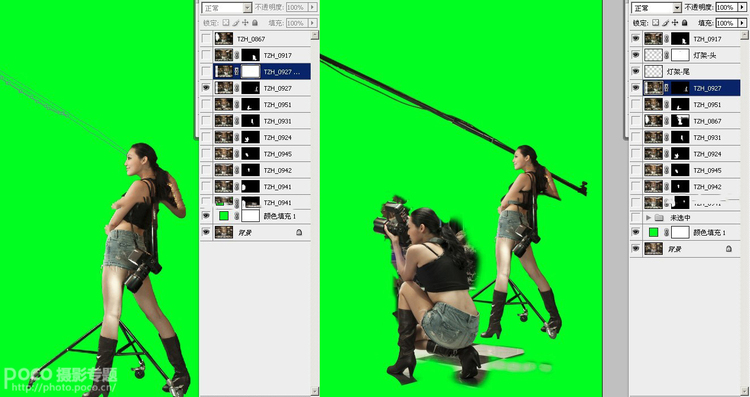
Task: Open the opacity slider arrow in right panel
Action: [742, 7]
